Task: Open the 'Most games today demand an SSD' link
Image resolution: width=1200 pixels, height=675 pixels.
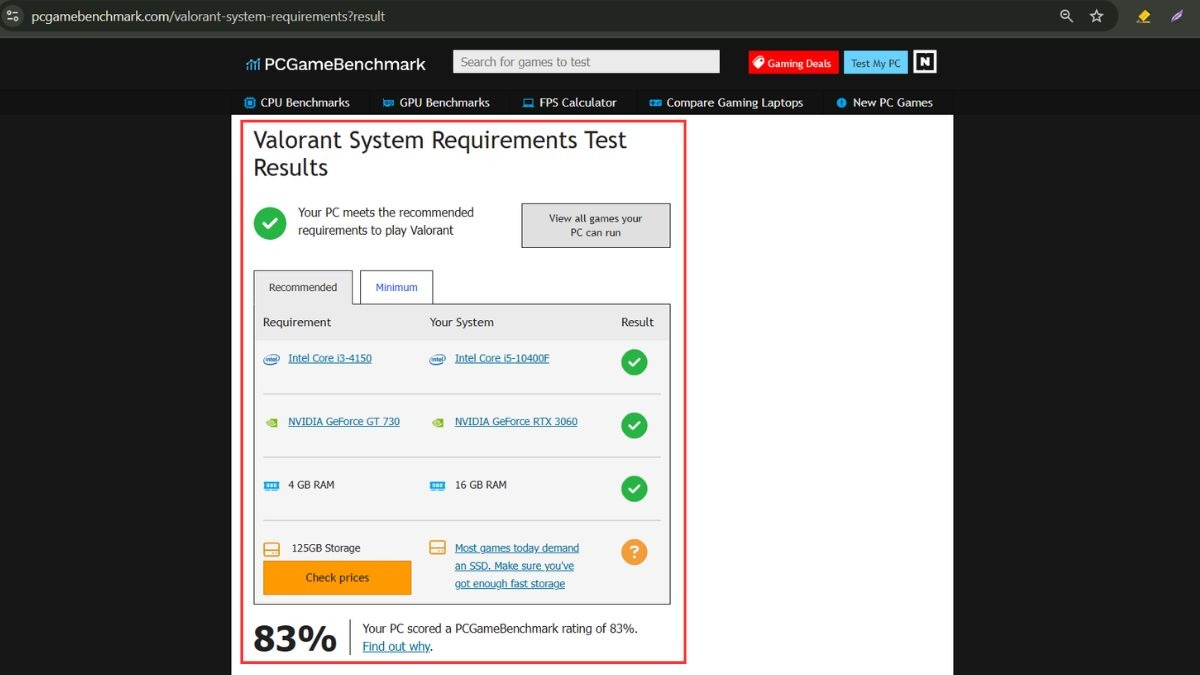Action: (x=517, y=566)
